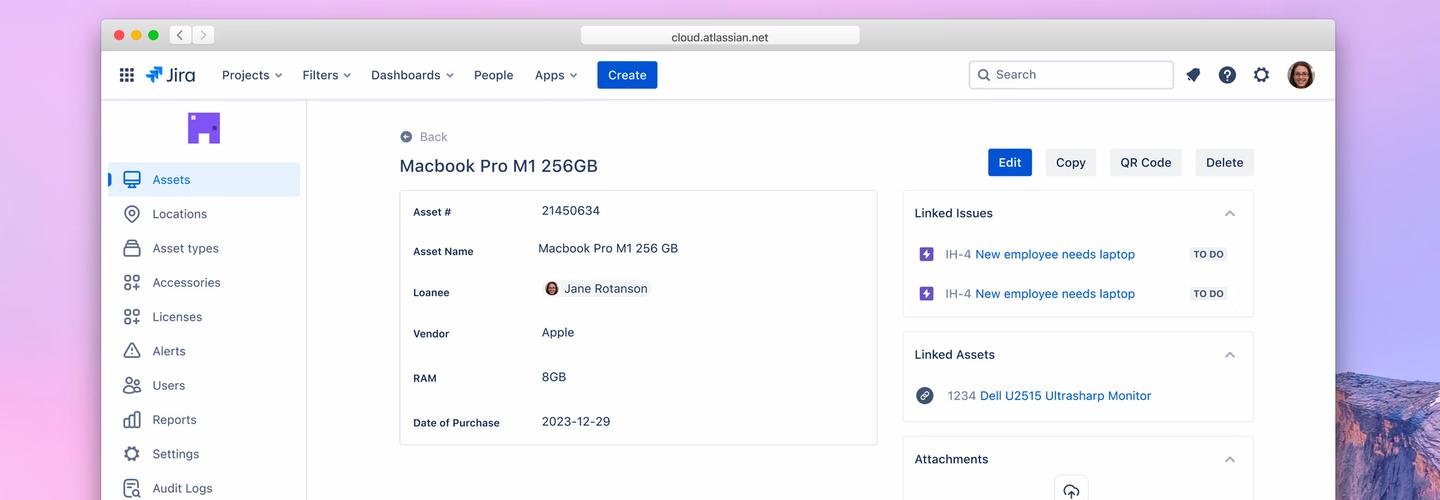Go back in browser history

(x=180, y=35)
